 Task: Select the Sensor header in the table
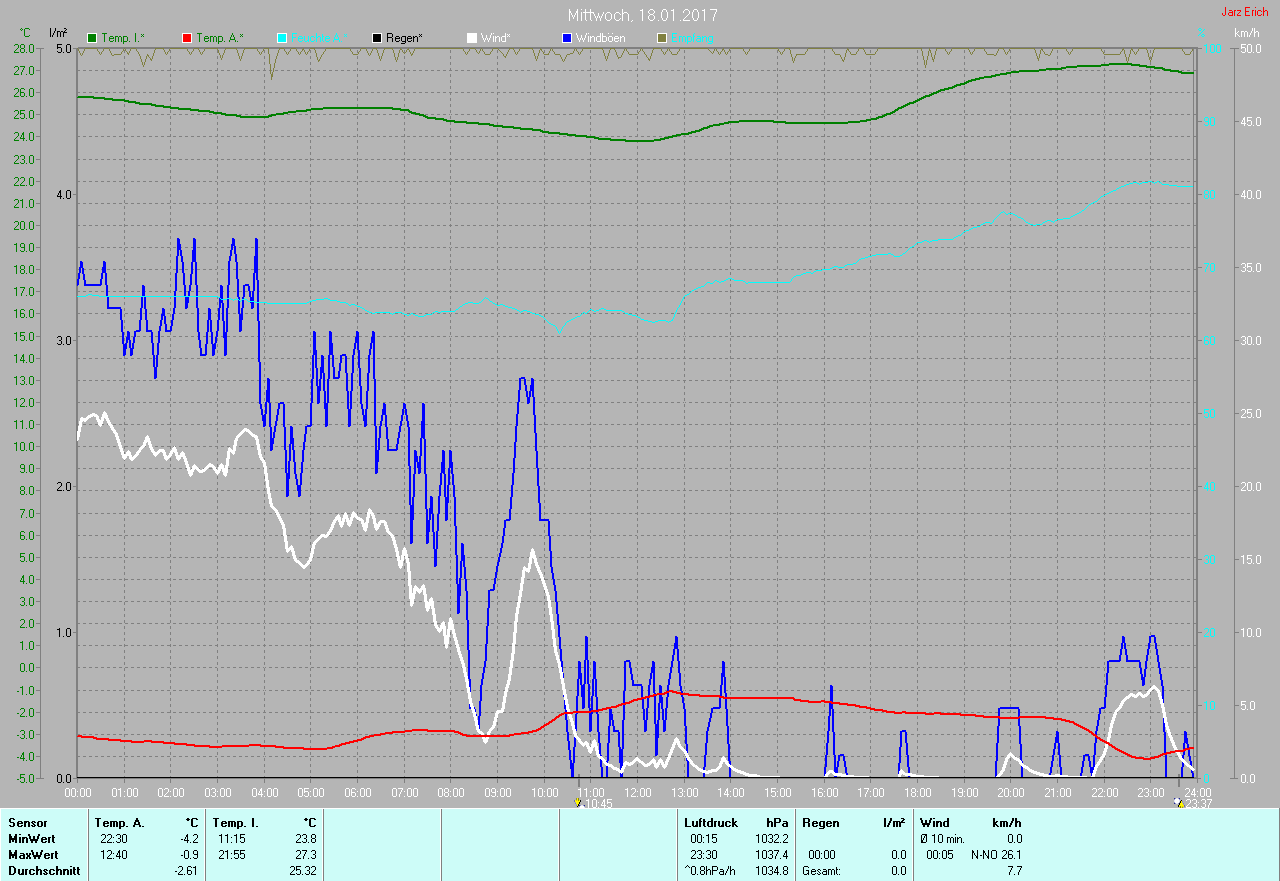point(27,823)
